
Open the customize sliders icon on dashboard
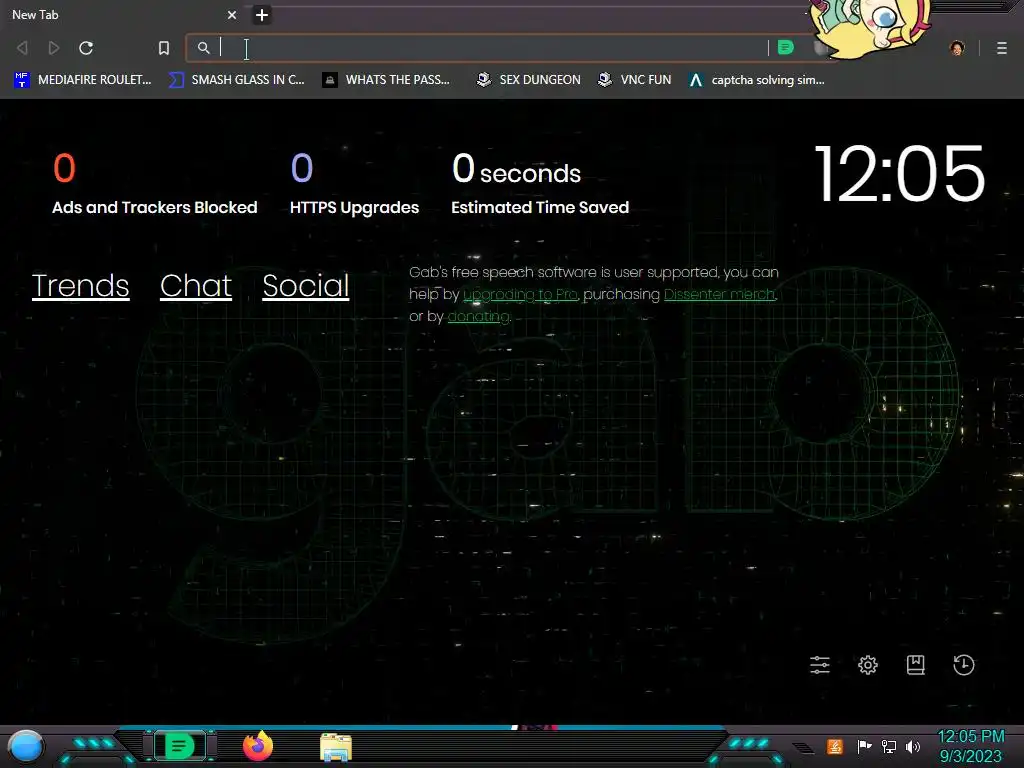[x=820, y=665]
